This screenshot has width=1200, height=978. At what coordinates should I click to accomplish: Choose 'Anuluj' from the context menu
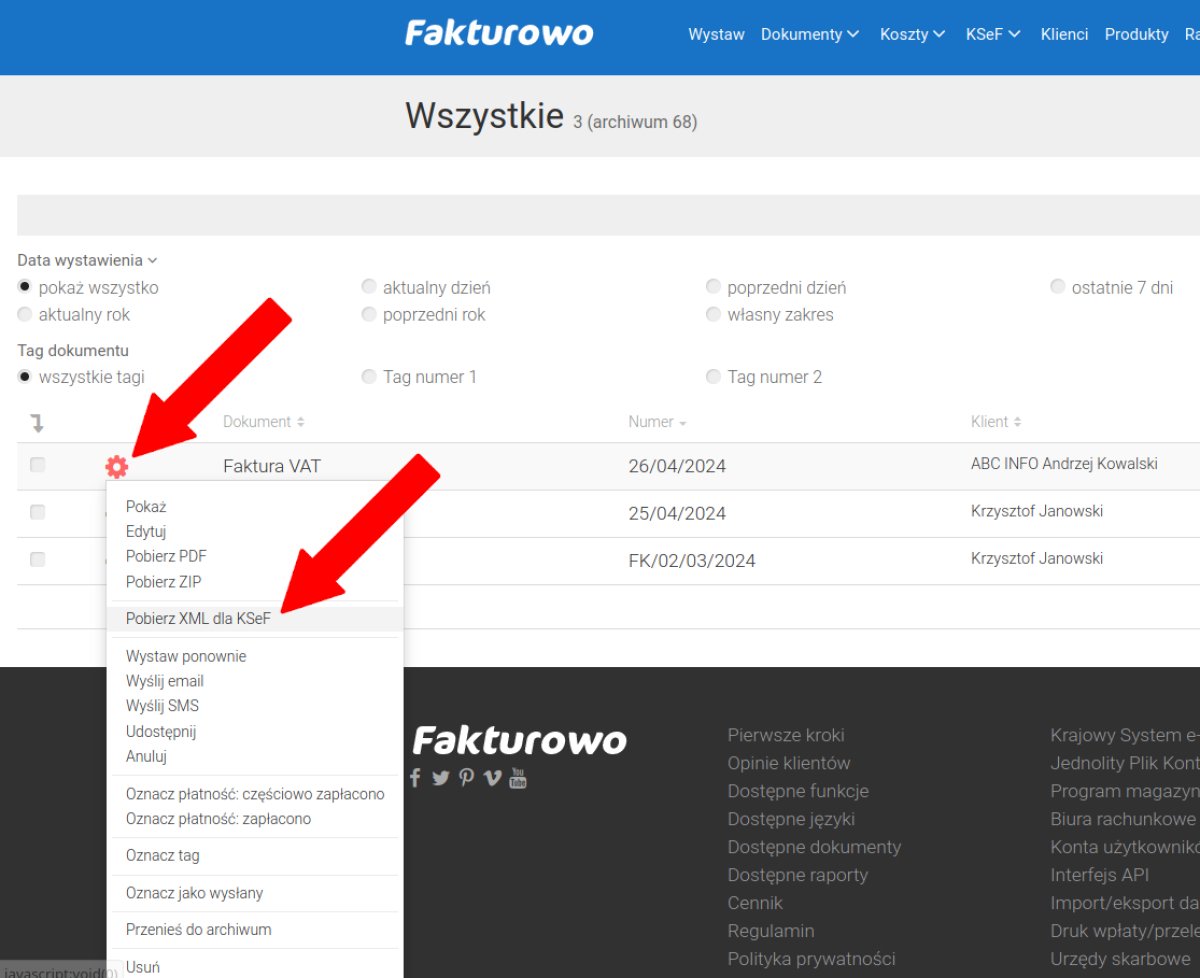pos(146,756)
